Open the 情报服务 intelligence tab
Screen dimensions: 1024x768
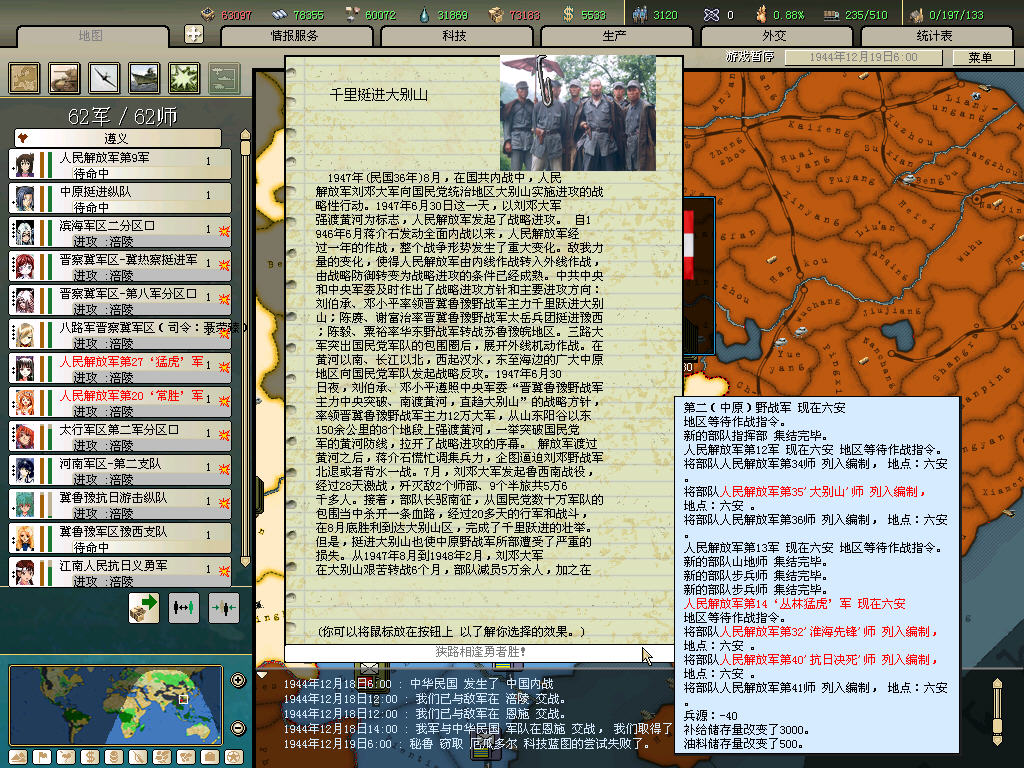tap(295, 36)
